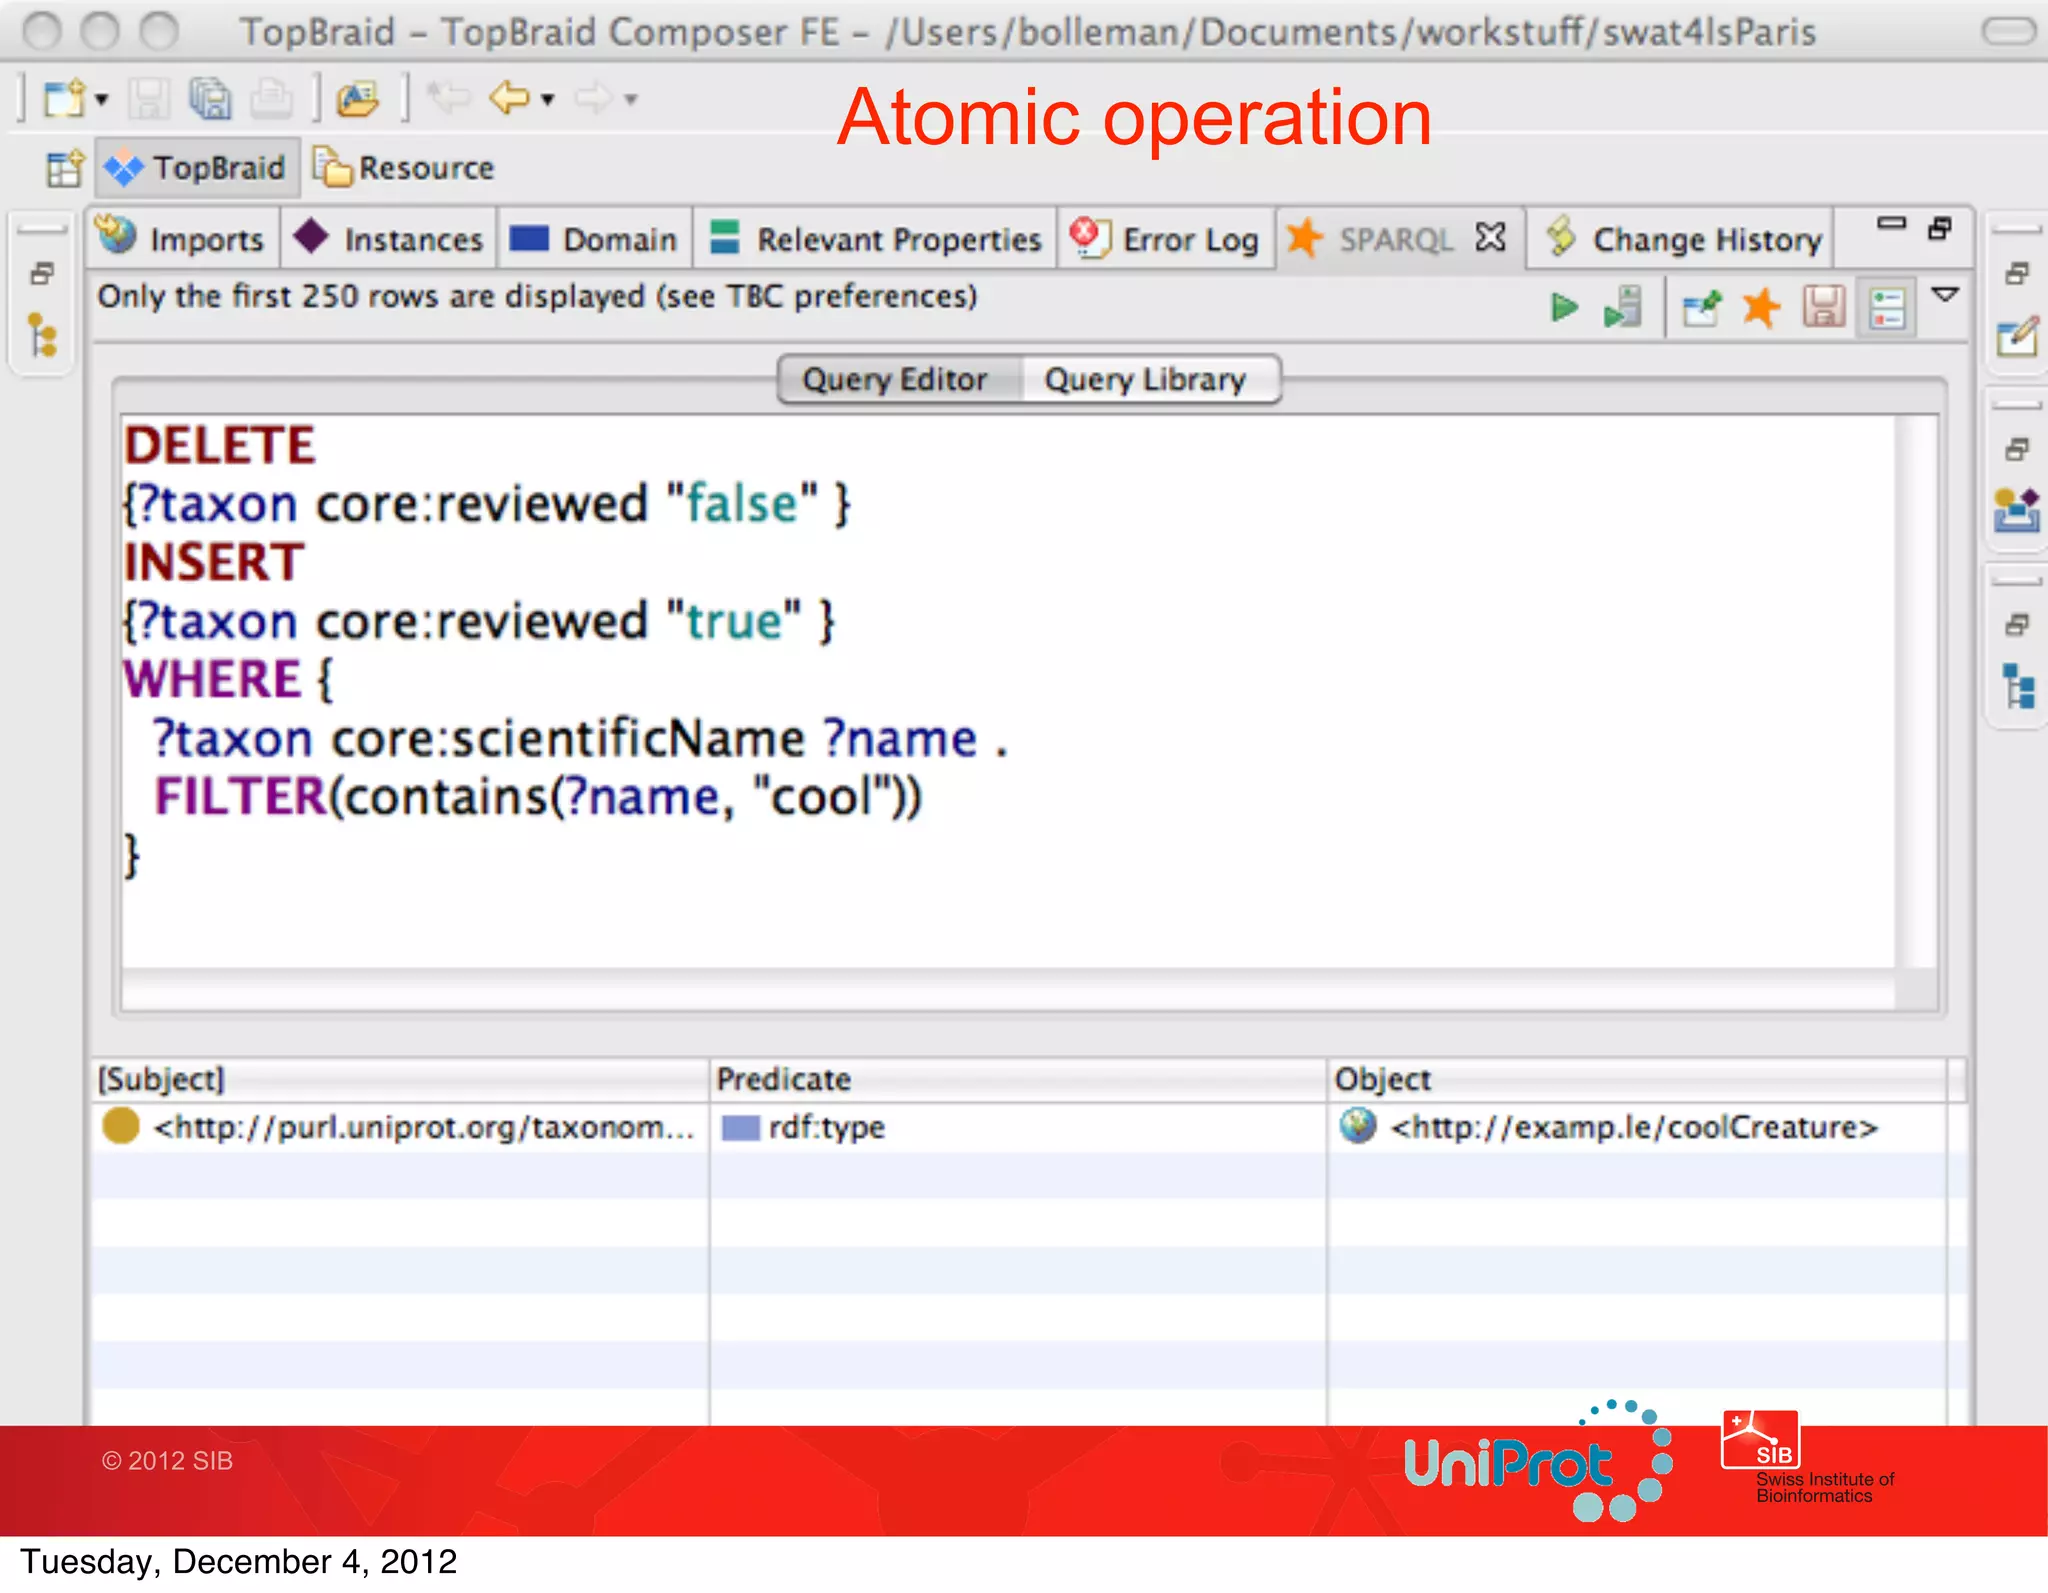Select the rdf:type predicate cell
Viewport: 2048px width, 1593px height.
[1018, 1127]
